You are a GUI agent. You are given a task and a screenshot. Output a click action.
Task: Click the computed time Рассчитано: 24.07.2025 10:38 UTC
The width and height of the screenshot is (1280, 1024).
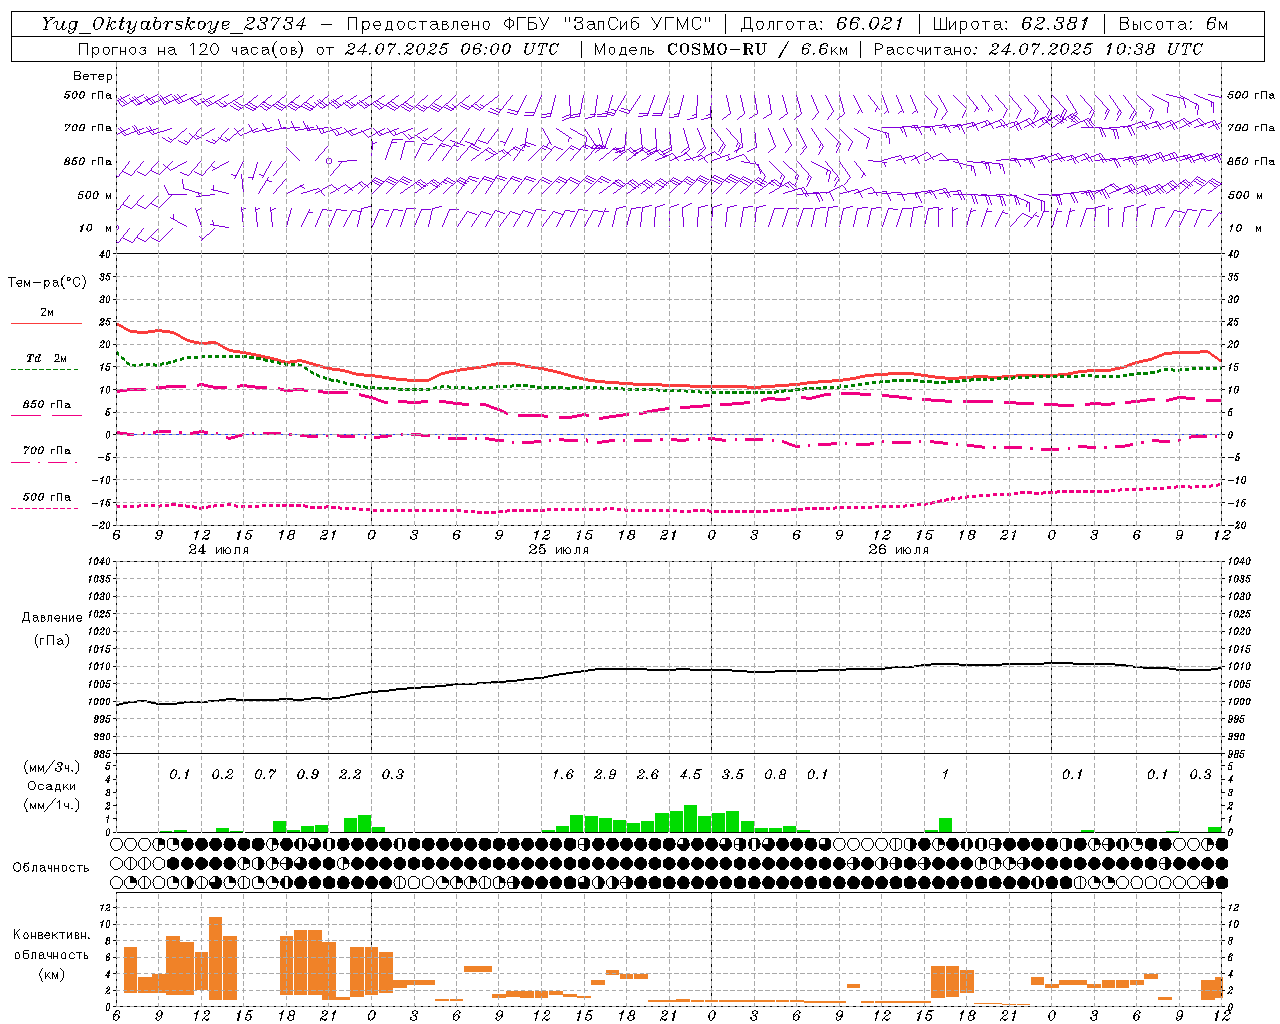[x=1038, y=49]
